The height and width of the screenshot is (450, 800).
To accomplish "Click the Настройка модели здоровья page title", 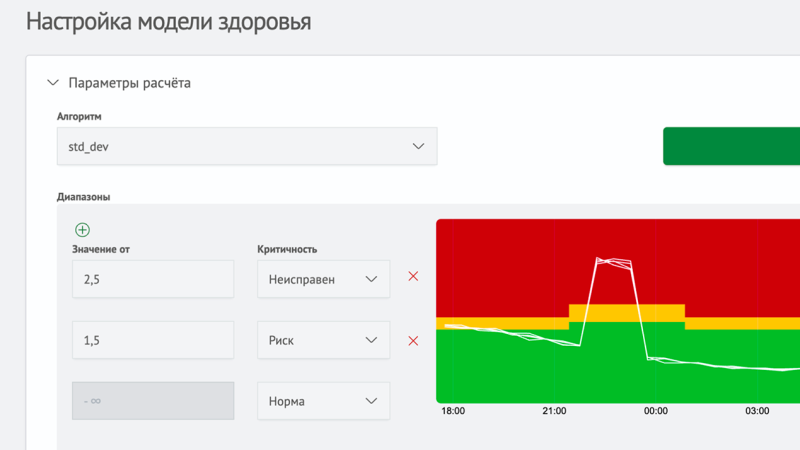I will pos(168,22).
